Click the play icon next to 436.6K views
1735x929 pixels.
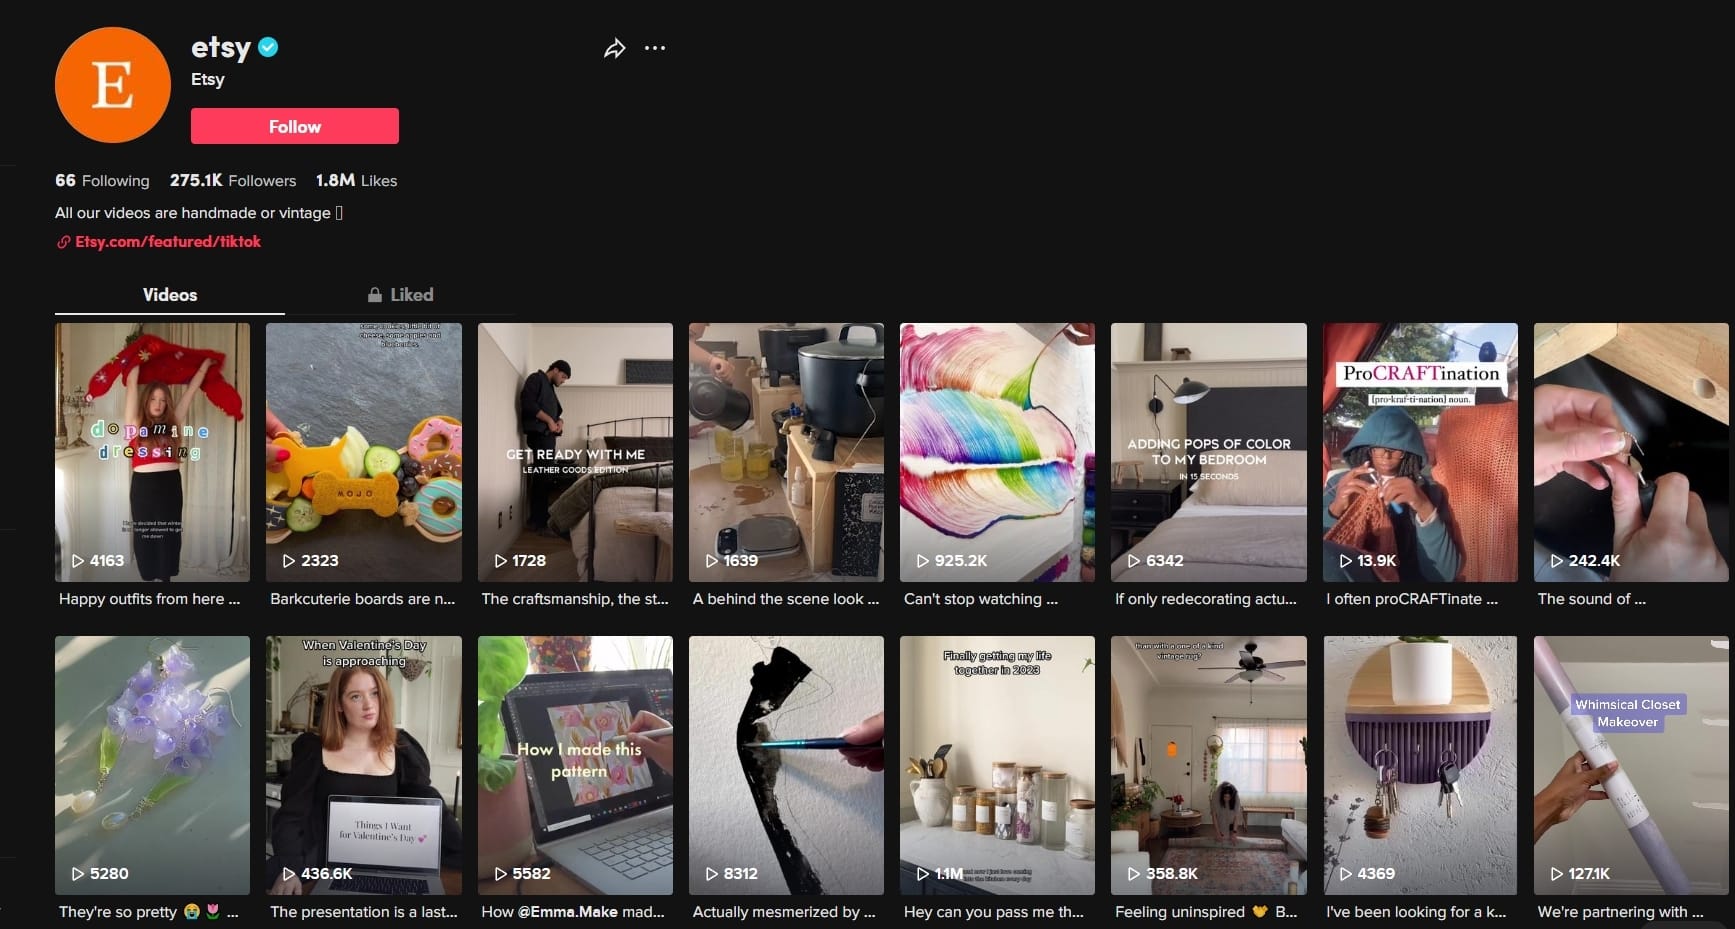click(288, 874)
